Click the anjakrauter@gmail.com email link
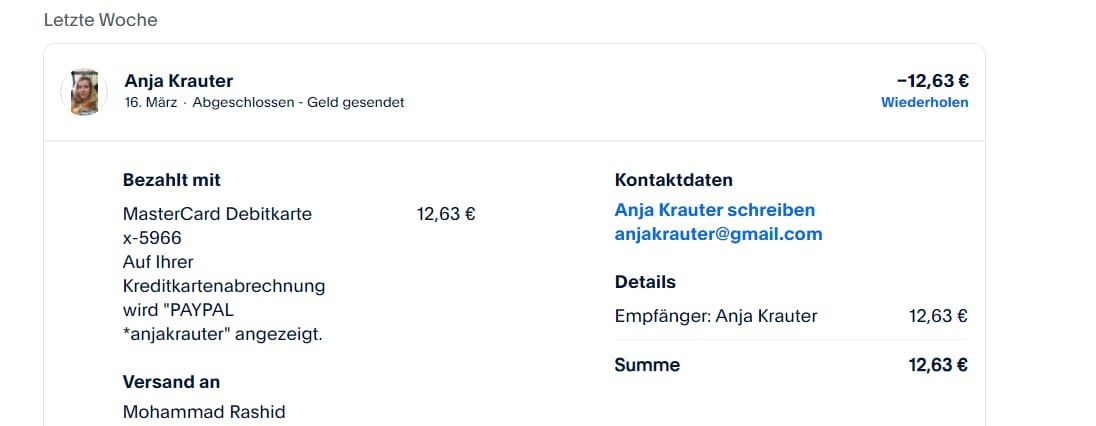Image resolution: width=1096 pixels, height=426 pixels. click(718, 234)
